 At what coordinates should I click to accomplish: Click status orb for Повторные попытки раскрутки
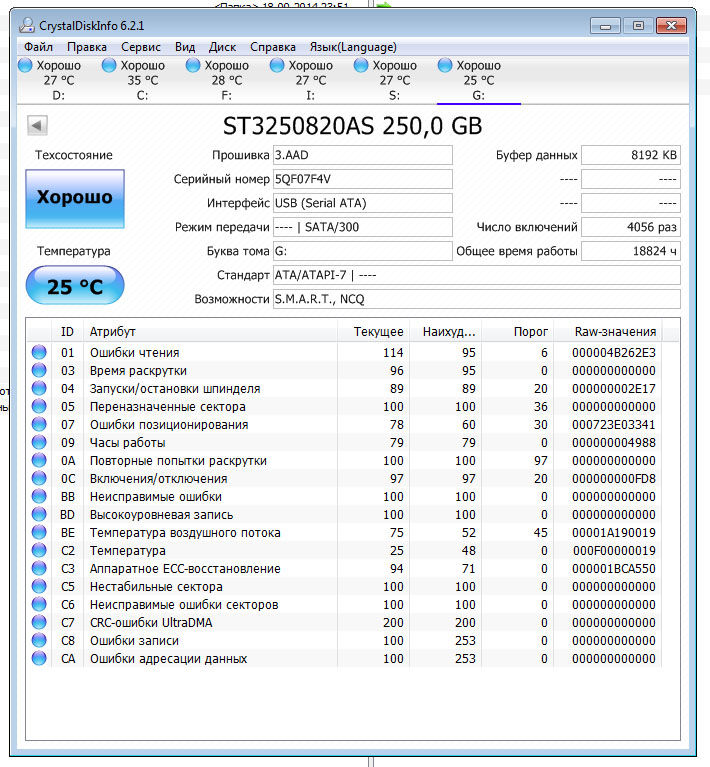coord(39,460)
